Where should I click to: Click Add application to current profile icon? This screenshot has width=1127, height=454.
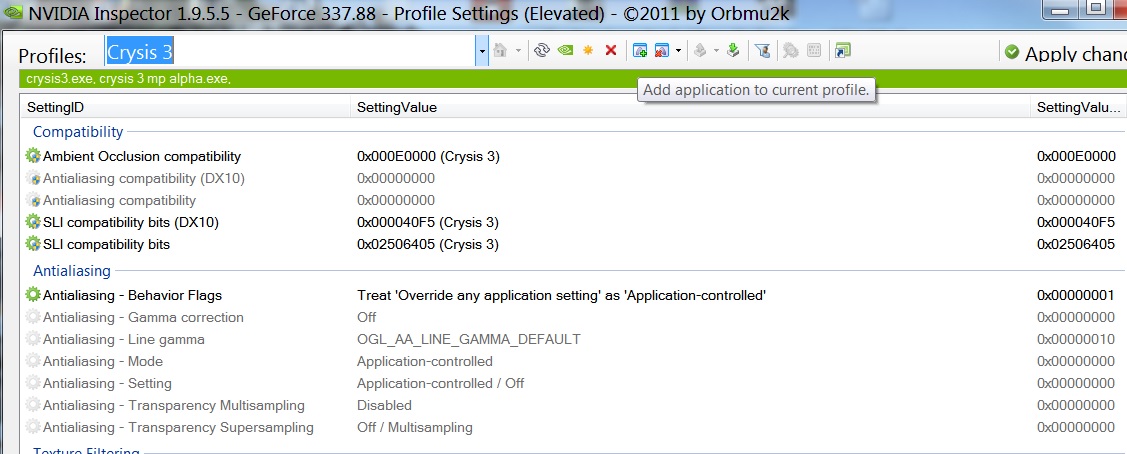(640, 51)
